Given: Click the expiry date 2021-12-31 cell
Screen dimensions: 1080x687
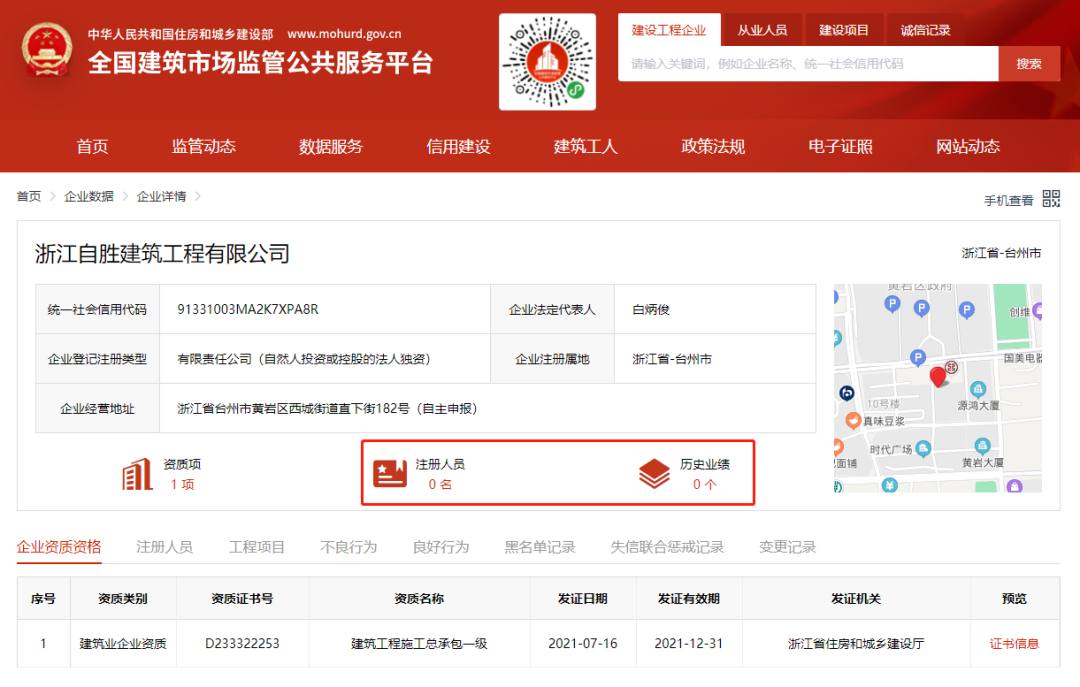Looking at the screenshot, I should tap(689, 644).
